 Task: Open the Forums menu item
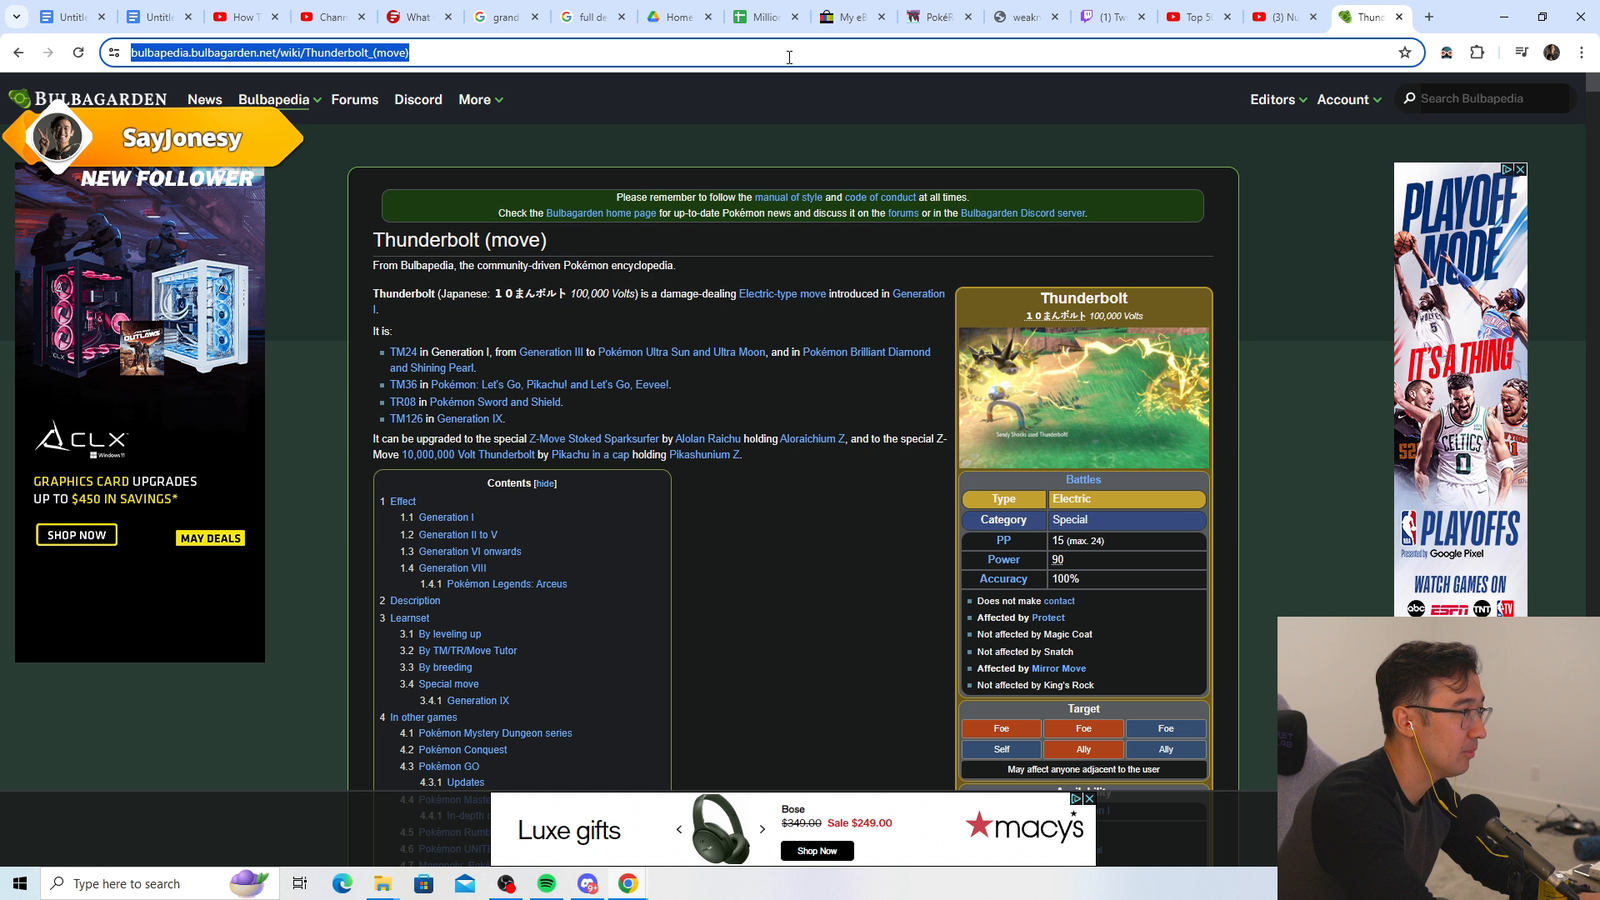[355, 99]
